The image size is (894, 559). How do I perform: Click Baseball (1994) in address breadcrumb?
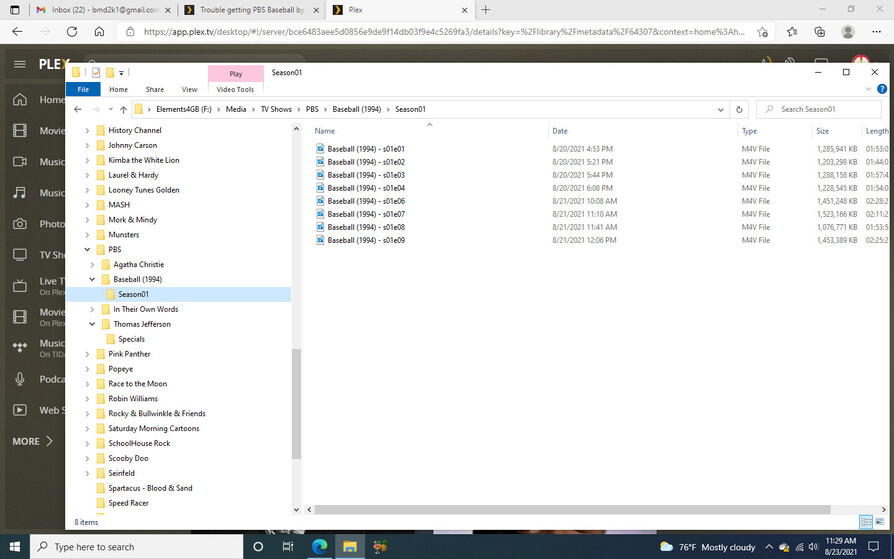(x=356, y=110)
